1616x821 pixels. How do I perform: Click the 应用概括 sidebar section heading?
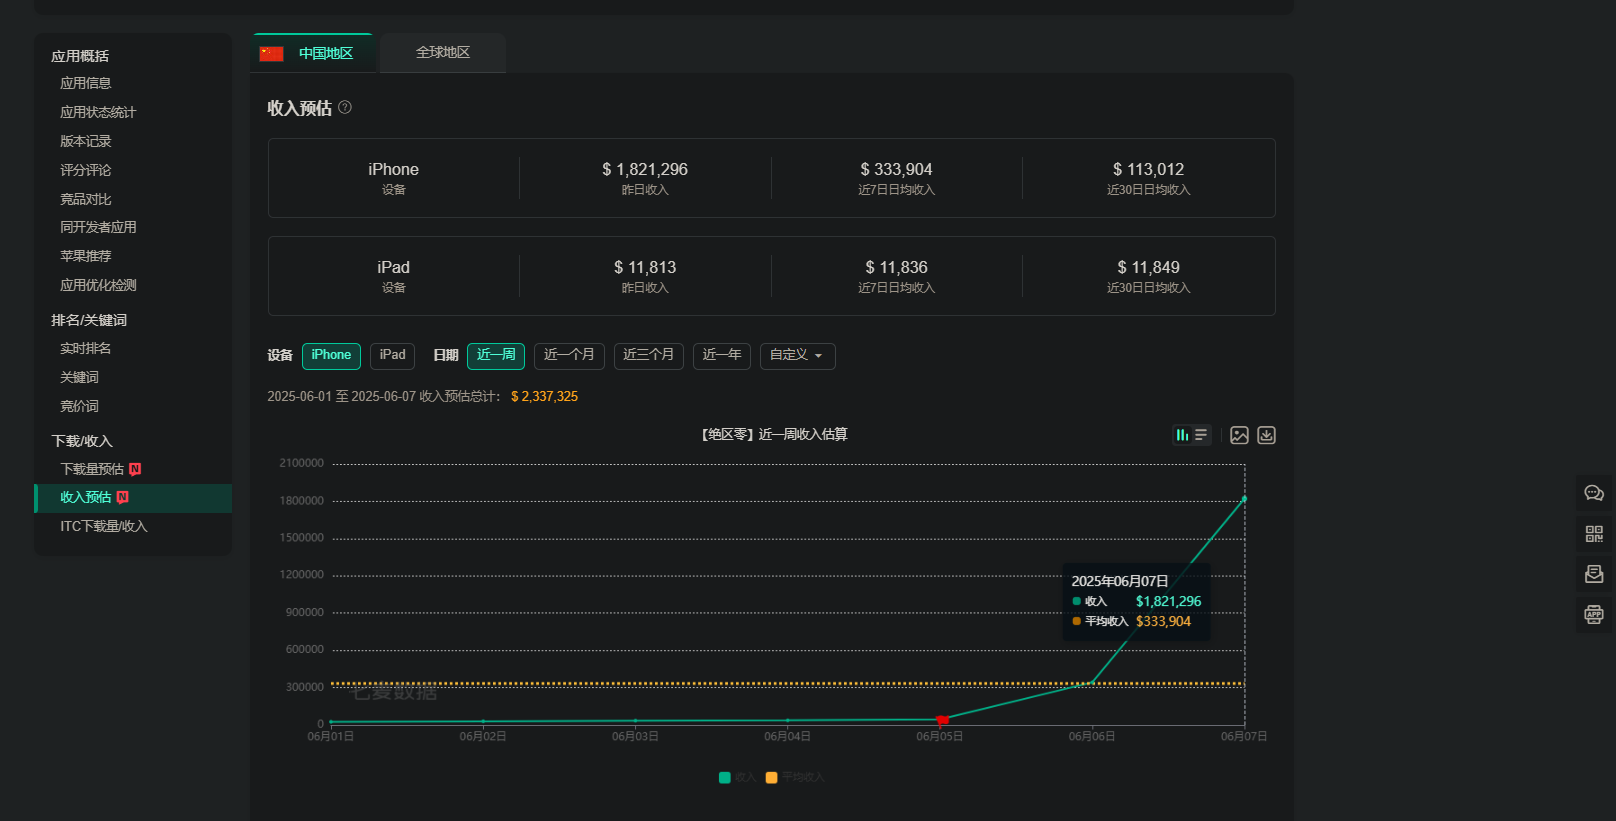click(x=80, y=57)
